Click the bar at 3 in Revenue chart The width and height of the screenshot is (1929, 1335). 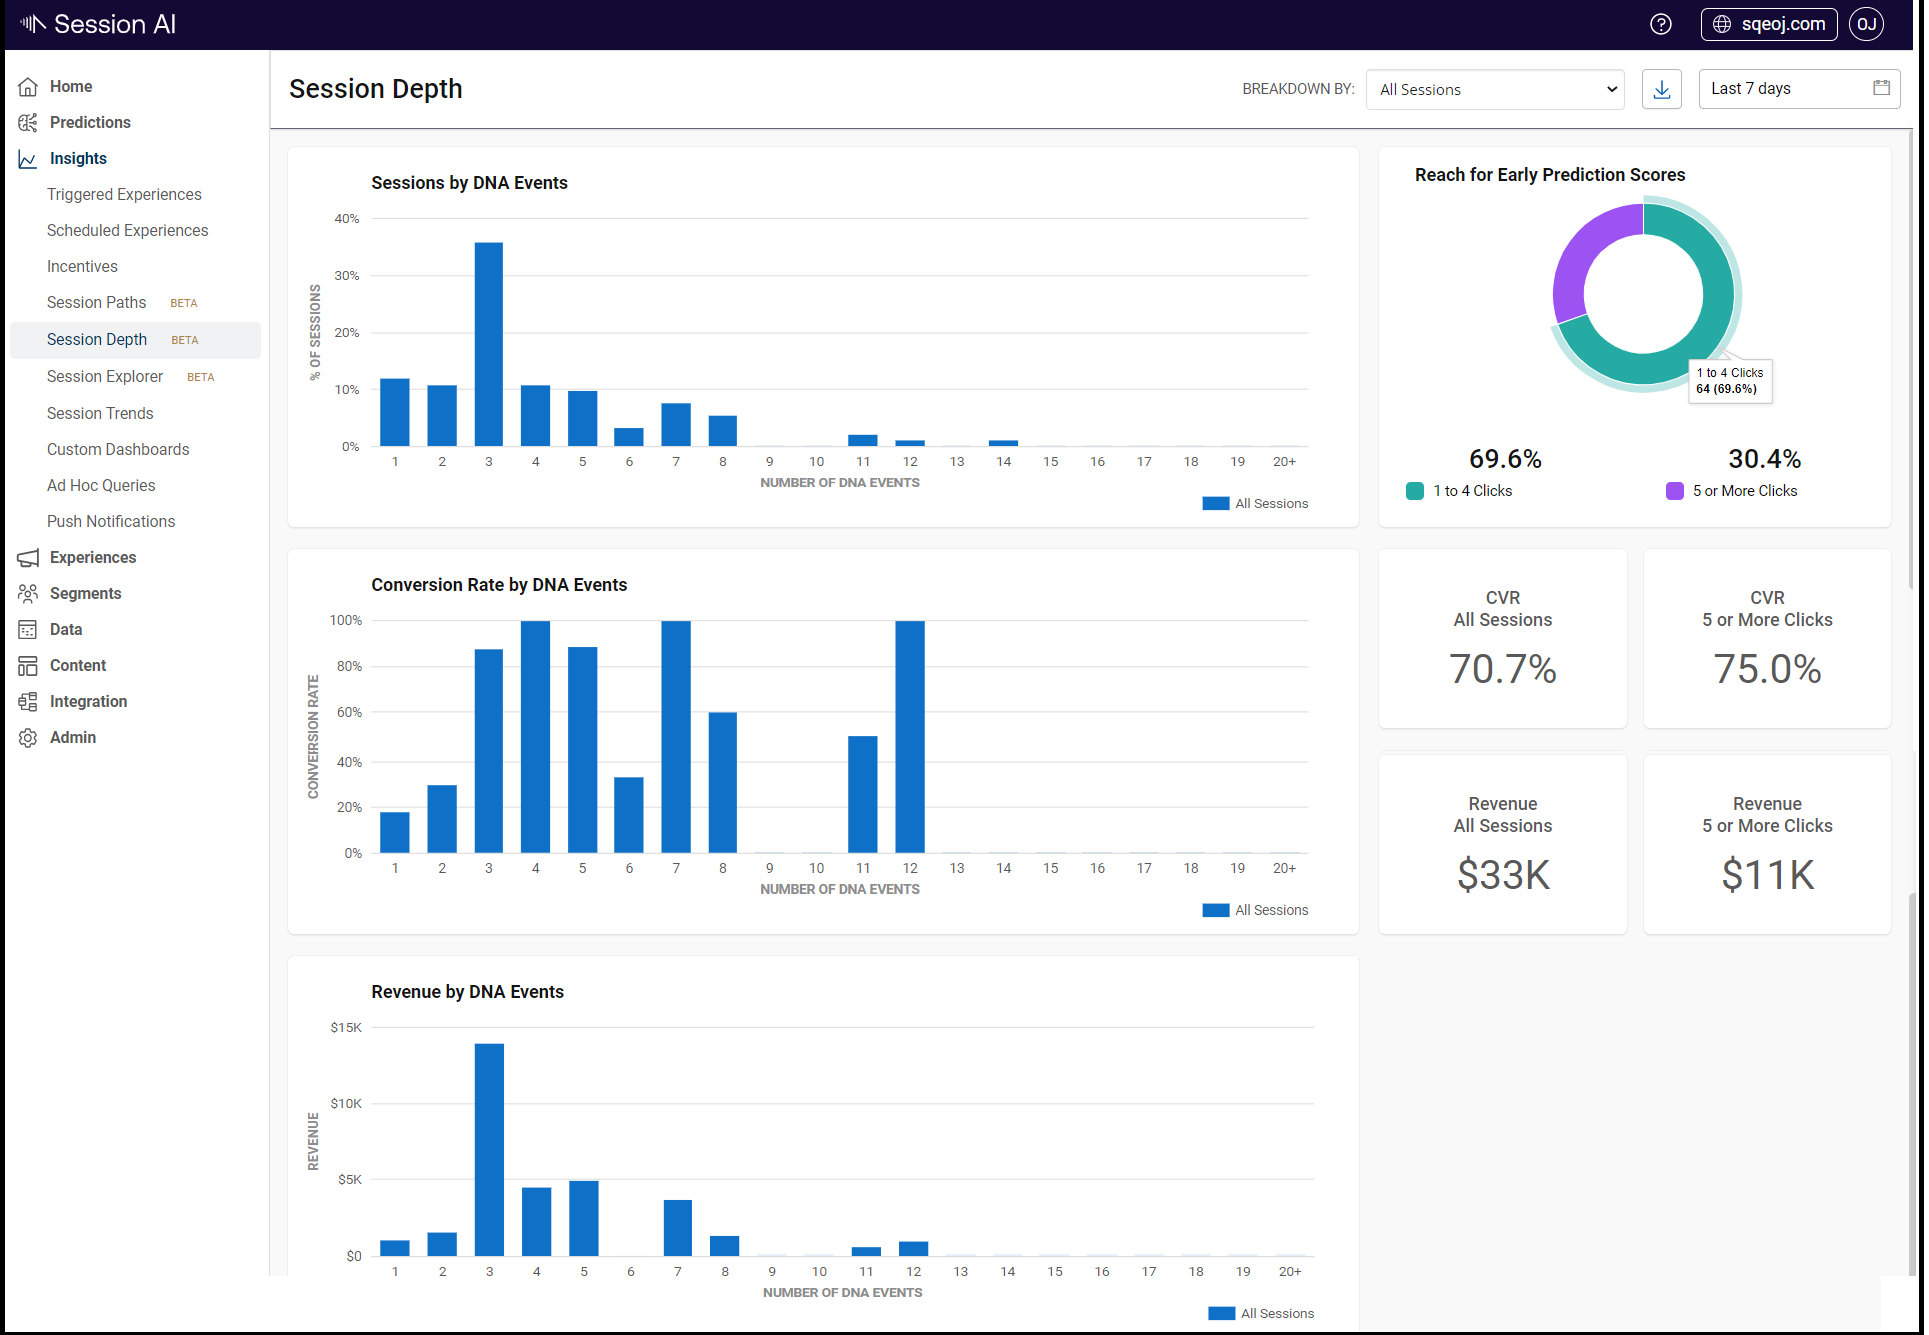[489, 1150]
